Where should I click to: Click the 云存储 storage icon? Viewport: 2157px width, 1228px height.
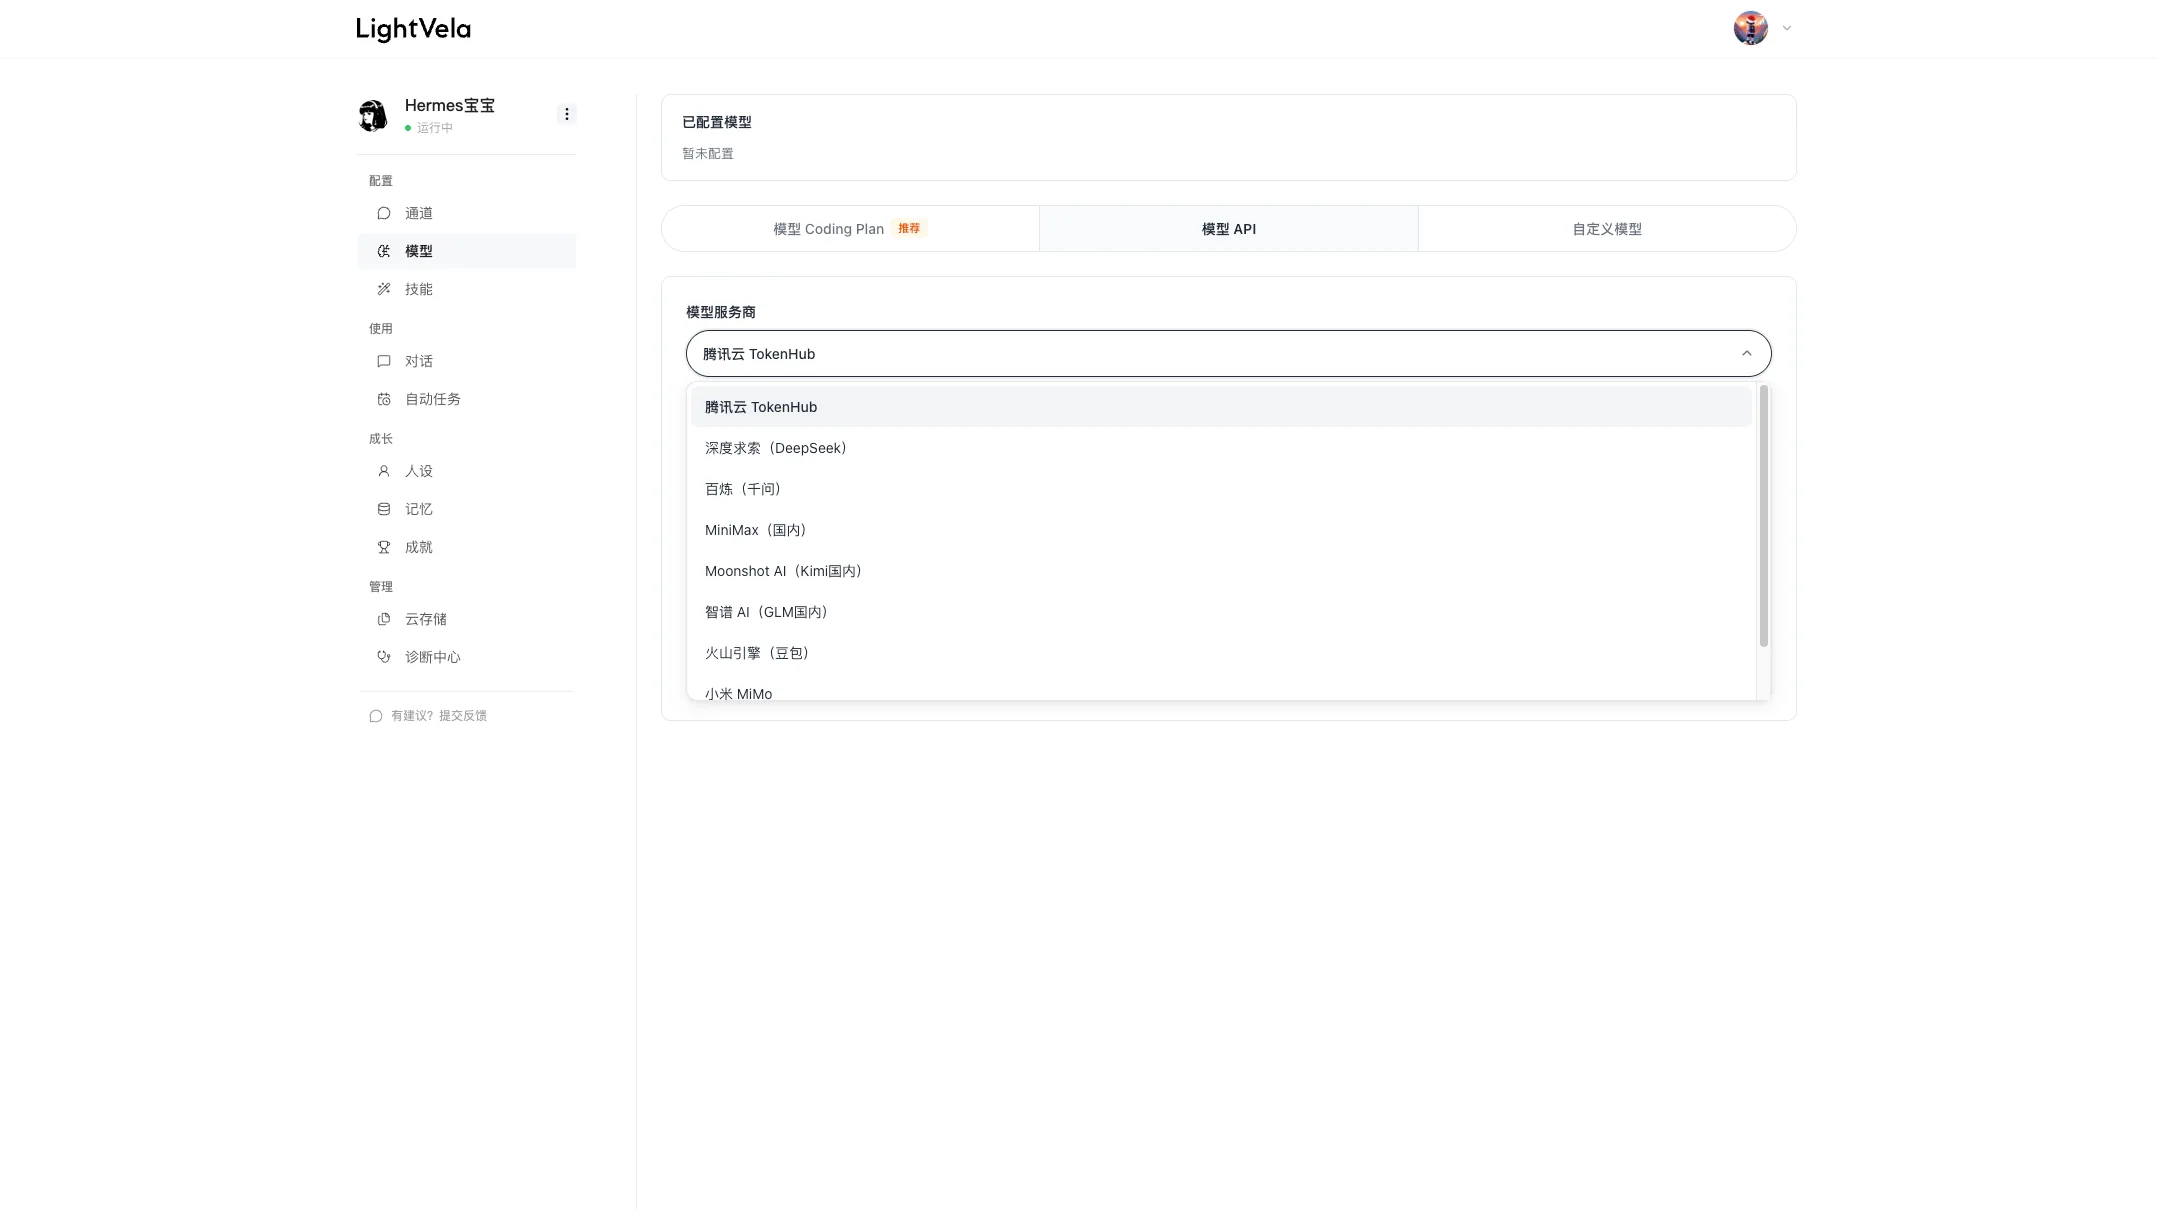tap(383, 619)
